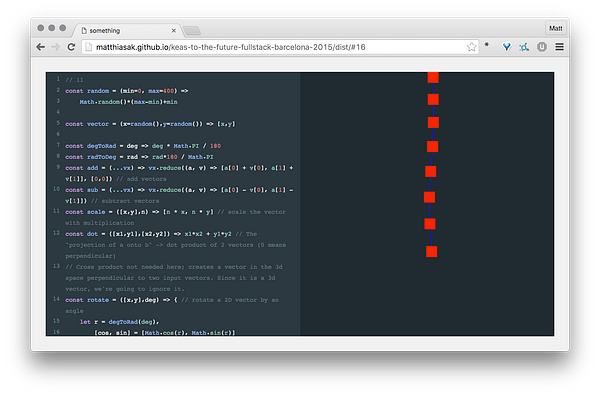Reload the page with the refresh icon
Image resolution: width=600 pixels, height=395 pixels.
click(71, 47)
